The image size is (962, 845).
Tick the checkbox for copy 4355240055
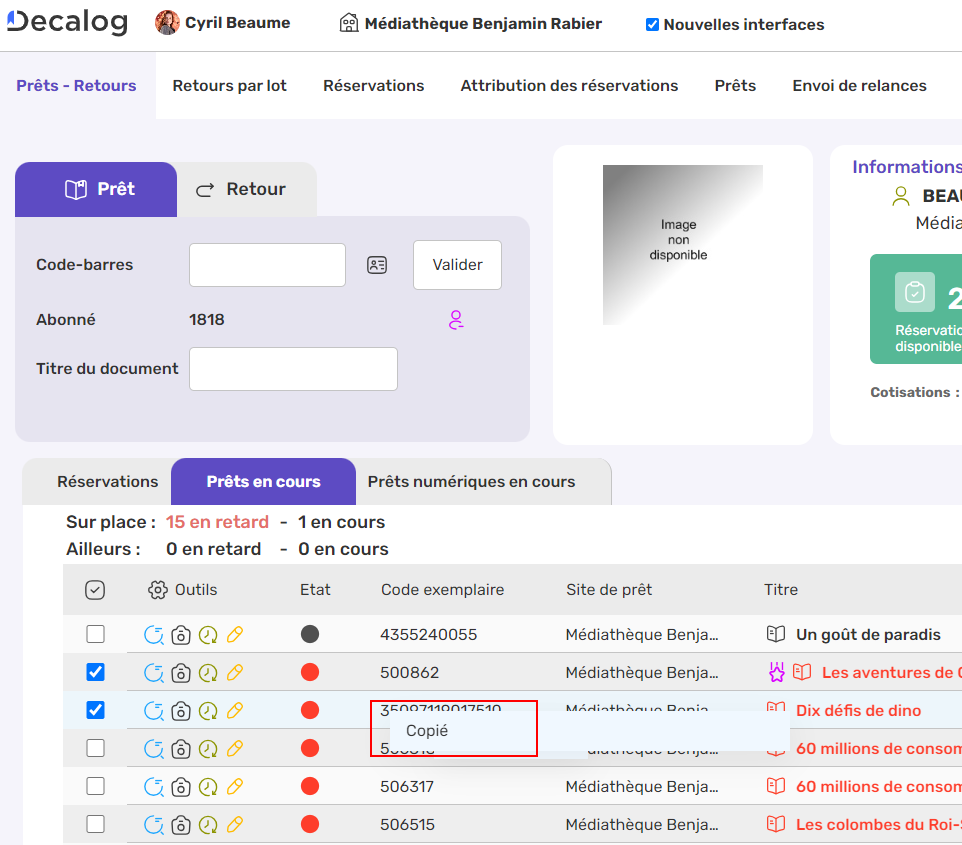[x=95, y=634]
